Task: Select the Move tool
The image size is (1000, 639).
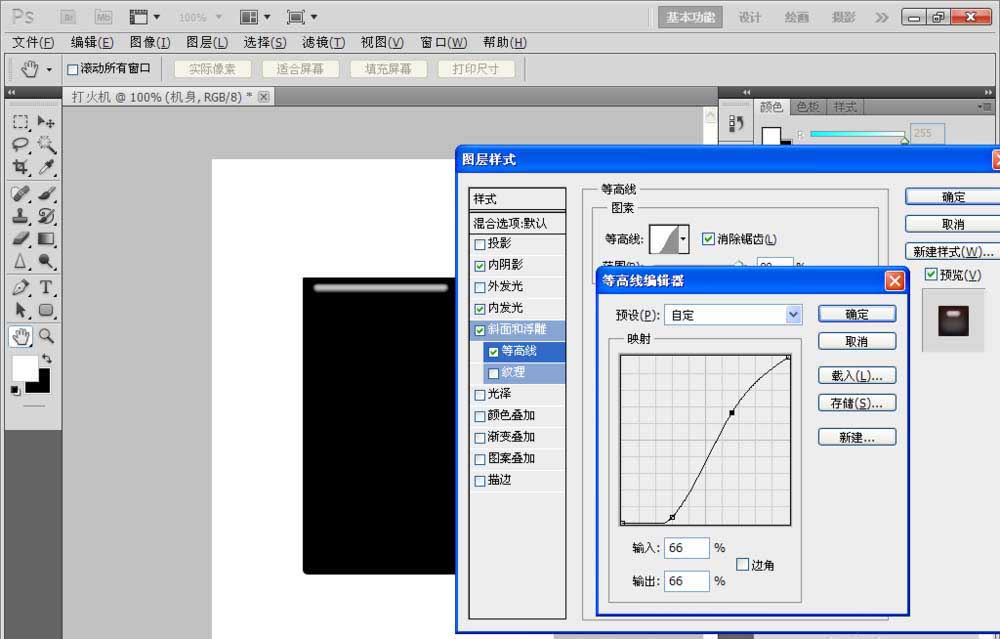Action: 46,121
